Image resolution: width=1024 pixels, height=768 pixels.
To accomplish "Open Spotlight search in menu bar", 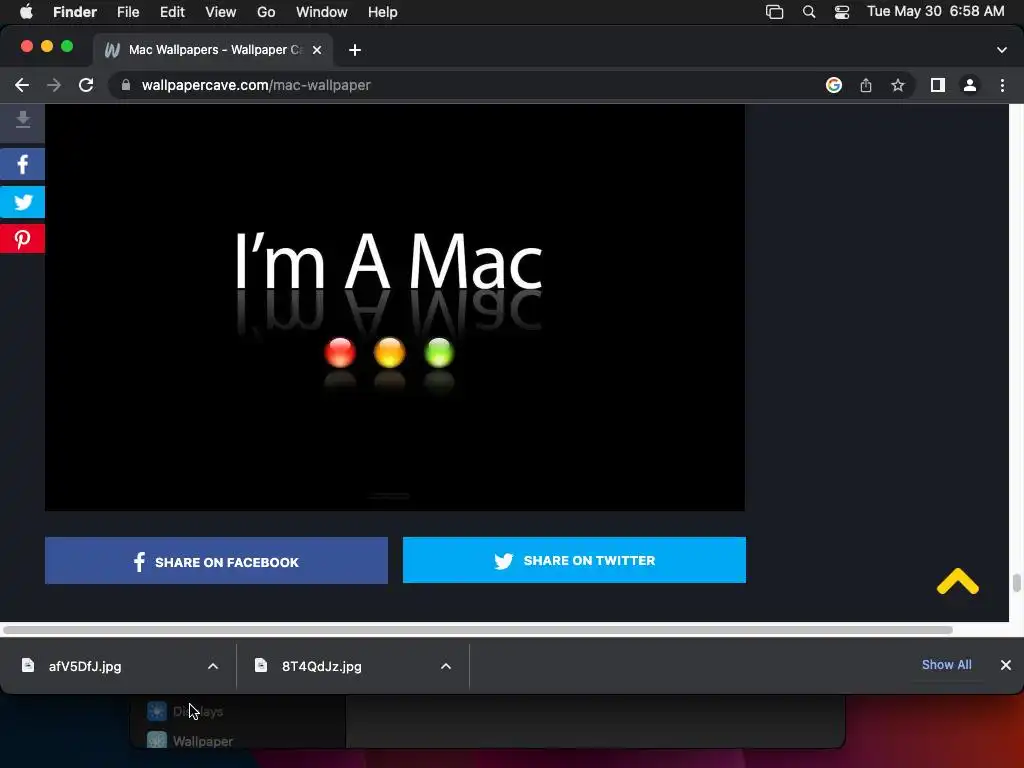I will tap(808, 12).
